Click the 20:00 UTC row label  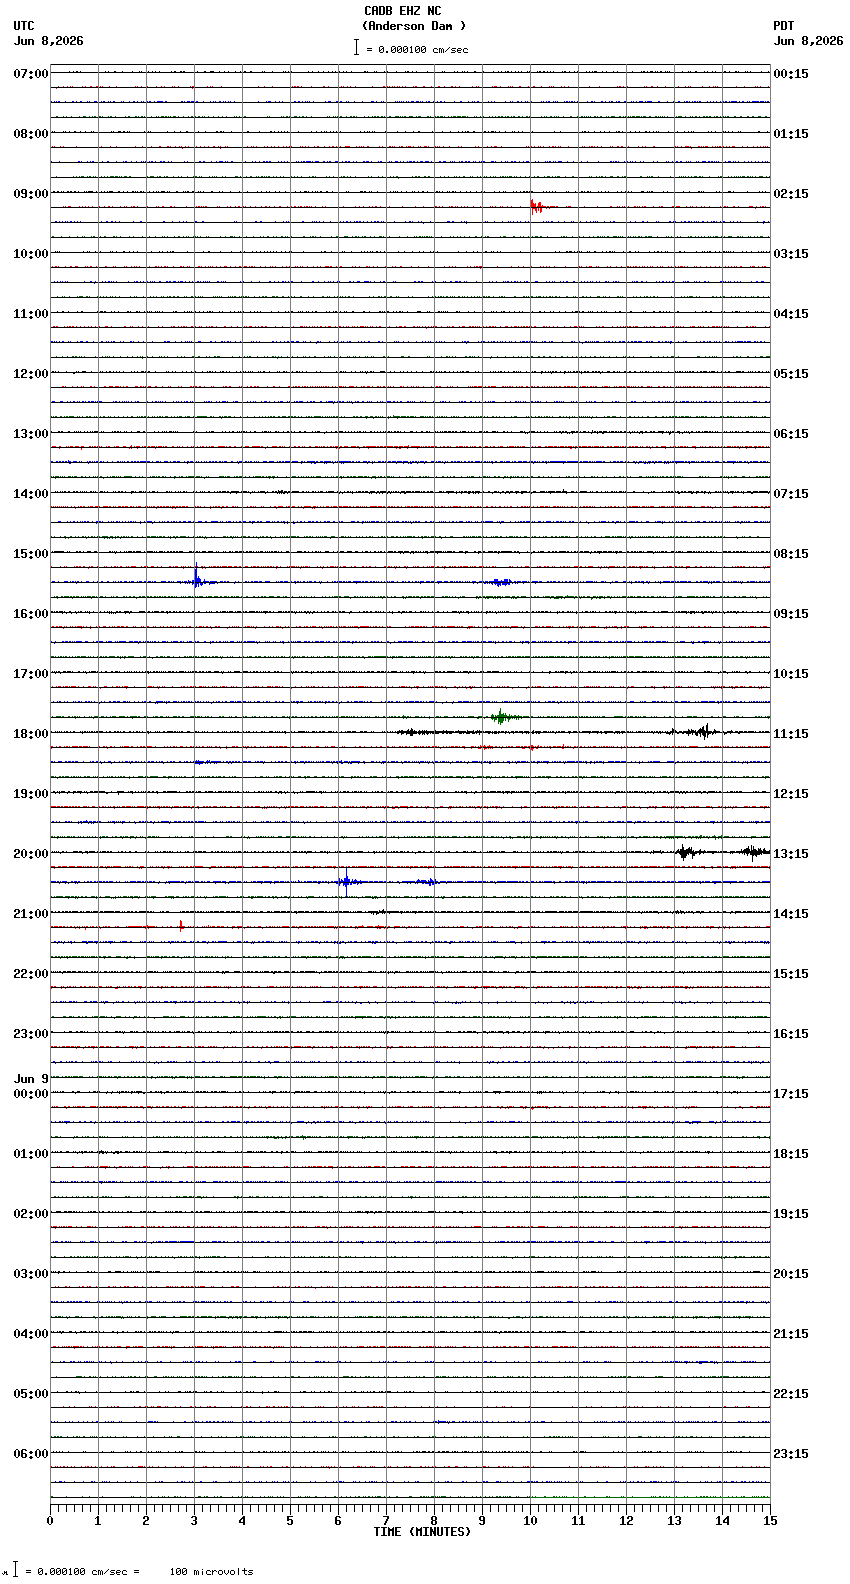click(x=31, y=854)
